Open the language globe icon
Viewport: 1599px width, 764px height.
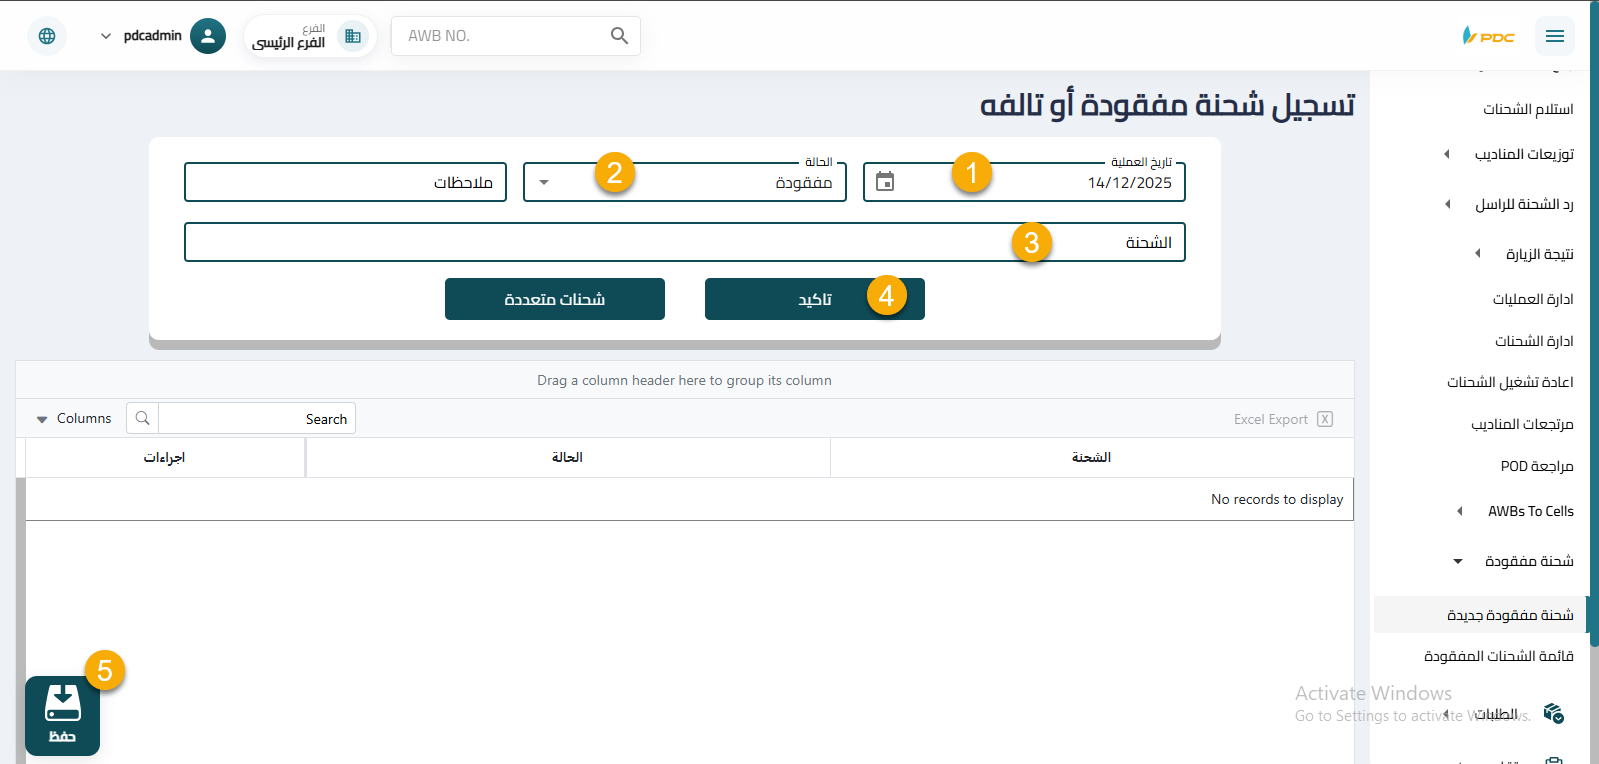tap(47, 36)
